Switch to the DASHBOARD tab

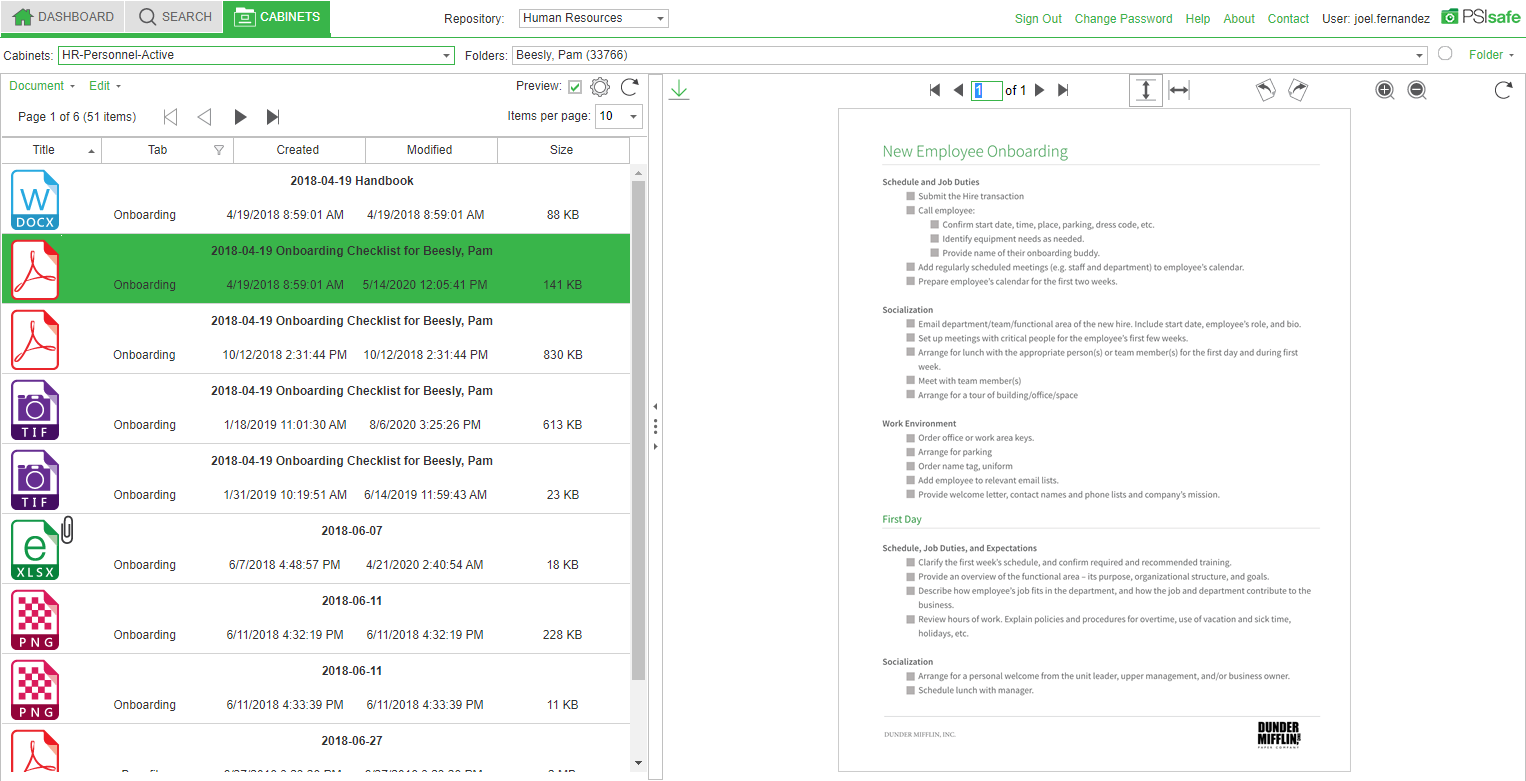pyautogui.click(x=65, y=16)
